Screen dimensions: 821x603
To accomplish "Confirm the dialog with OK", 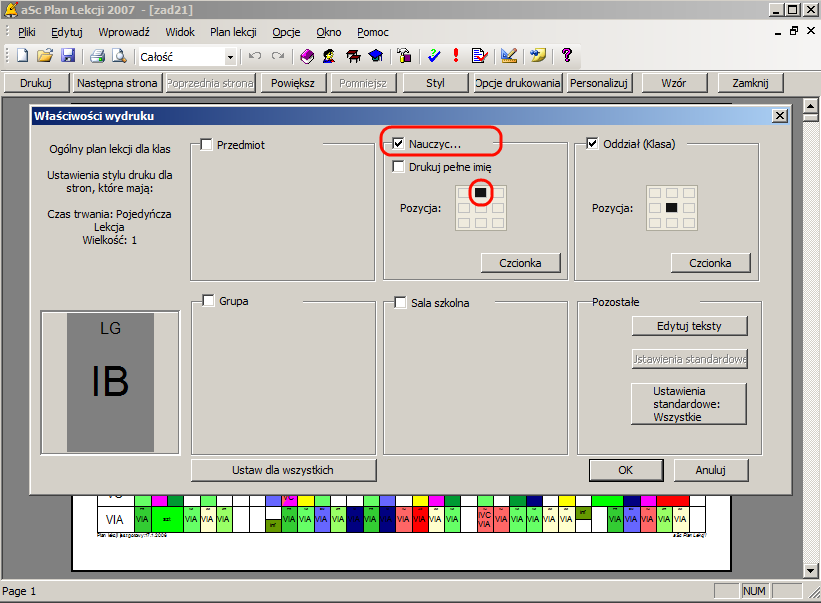I will coord(626,470).
